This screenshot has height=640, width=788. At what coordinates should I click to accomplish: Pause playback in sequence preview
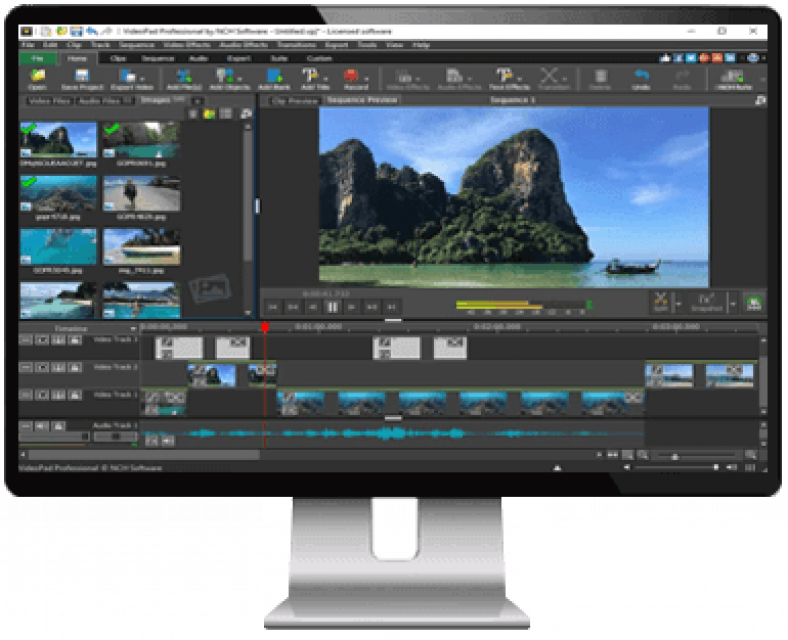pos(332,306)
